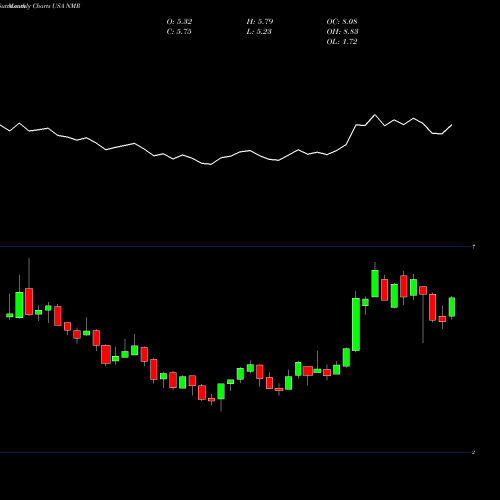The image size is (500, 500).
Task: Click the 'Charts USA NMB' chart title
Action: [56, 6]
